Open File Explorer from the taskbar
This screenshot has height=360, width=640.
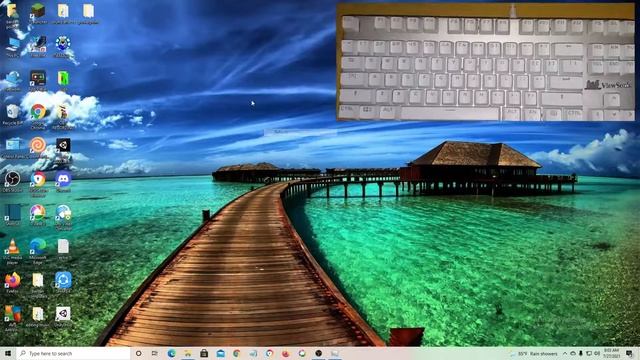tap(188, 353)
